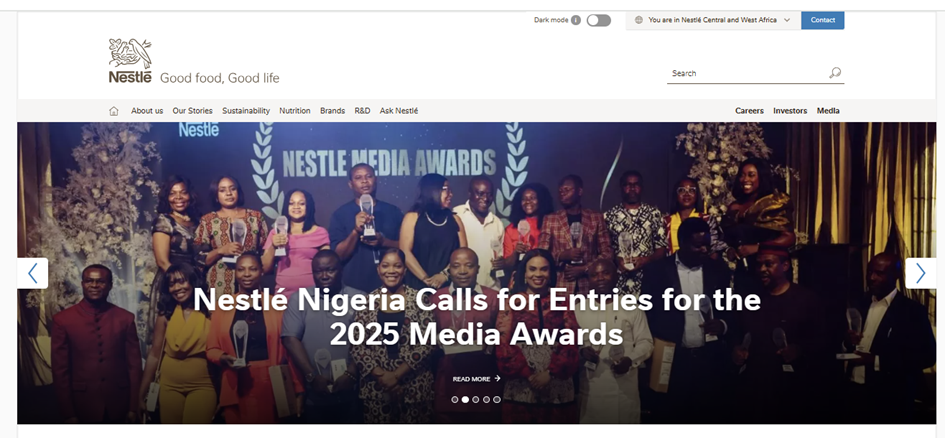945x438 pixels.
Task: Click arrow icon next to READ MORE
Action: (x=497, y=378)
